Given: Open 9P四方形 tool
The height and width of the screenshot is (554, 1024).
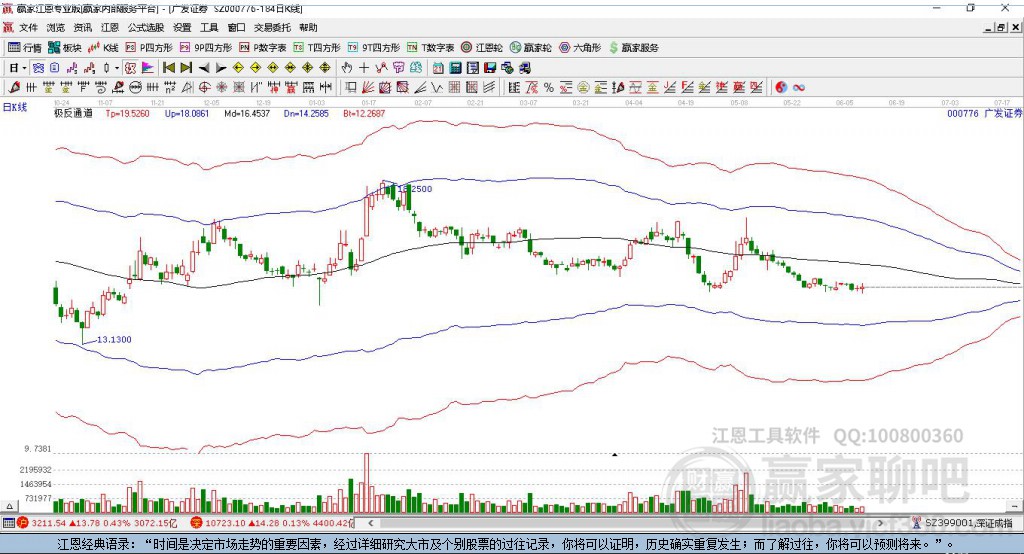Looking at the screenshot, I should [x=206, y=48].
